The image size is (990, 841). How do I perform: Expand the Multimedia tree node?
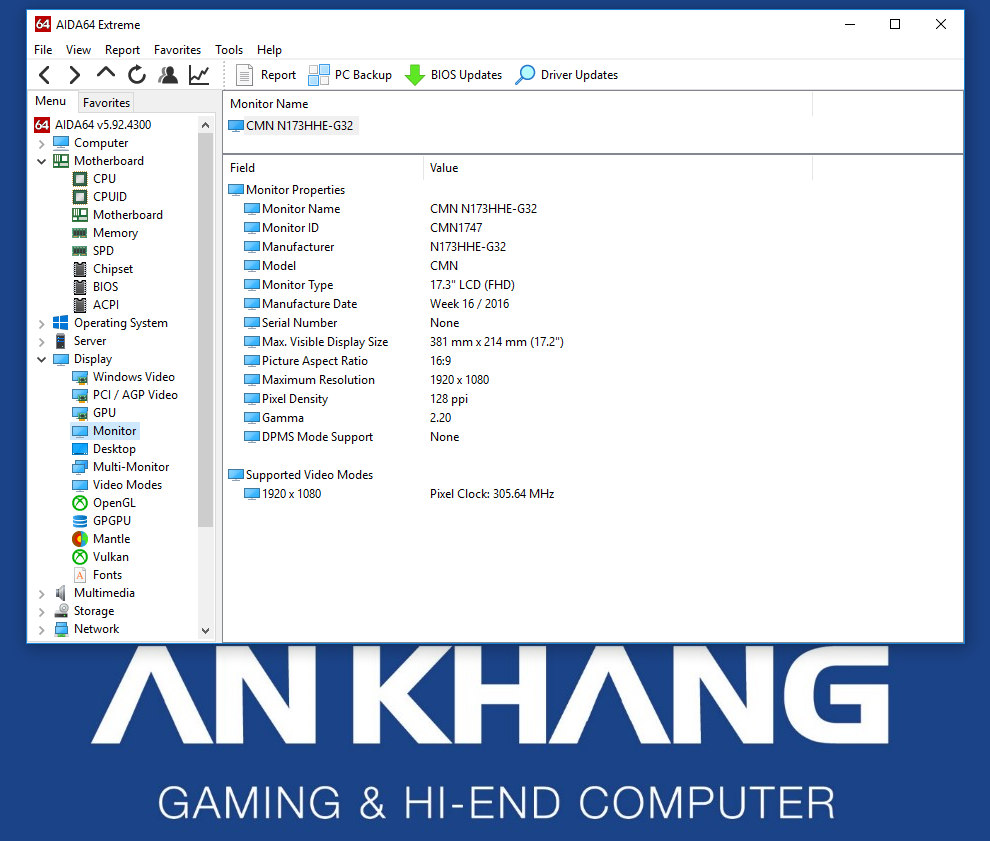[42, 593]
